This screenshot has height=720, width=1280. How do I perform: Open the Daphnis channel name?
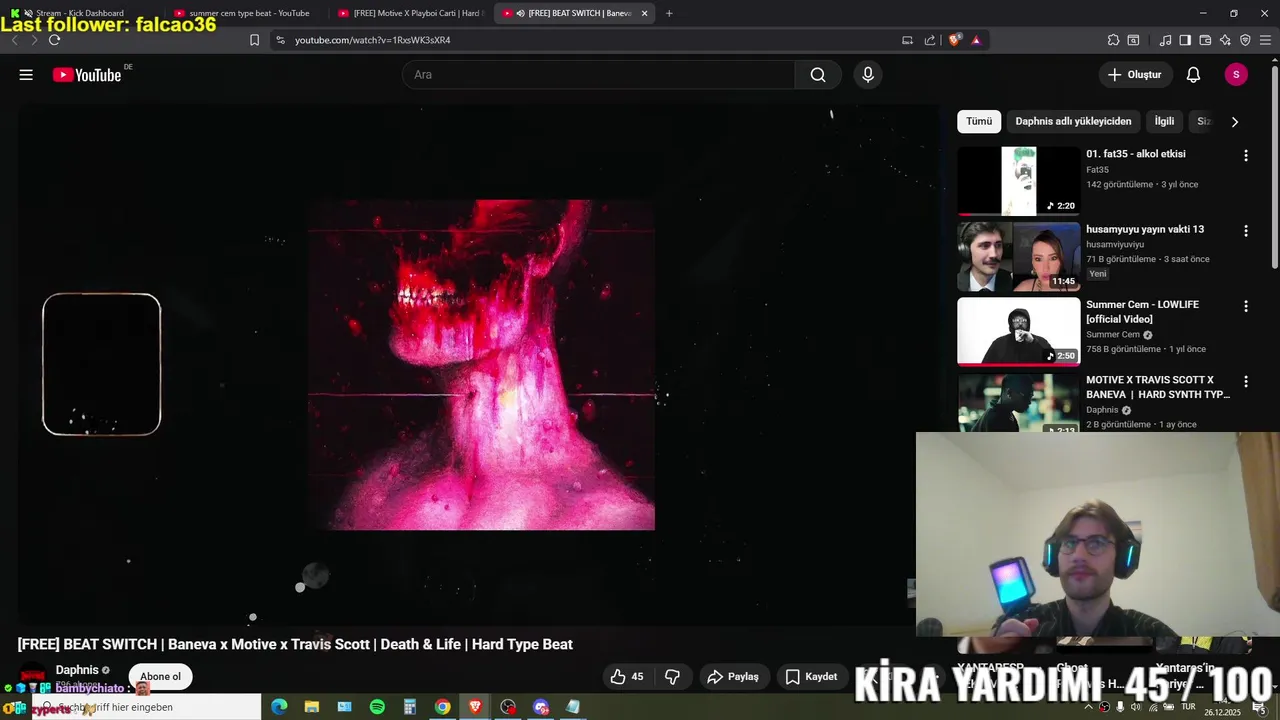[77, 670]
